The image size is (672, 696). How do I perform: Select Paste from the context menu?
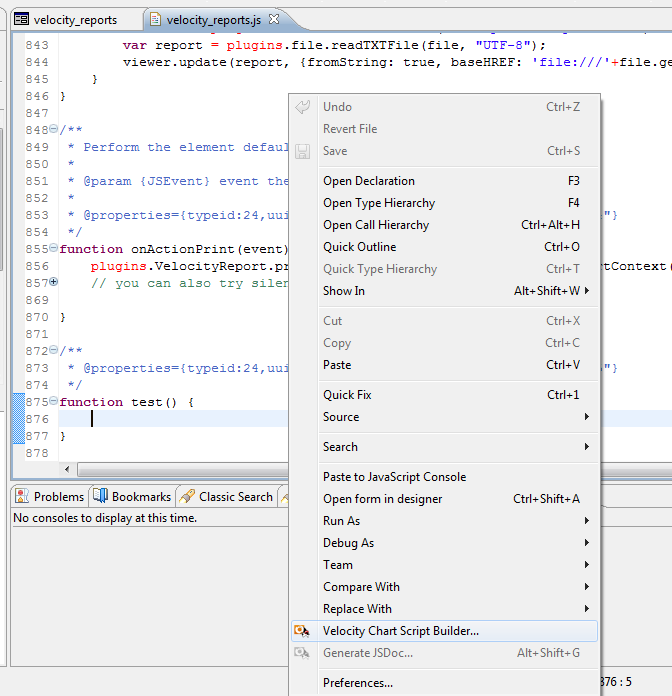[x=444, y=365]
